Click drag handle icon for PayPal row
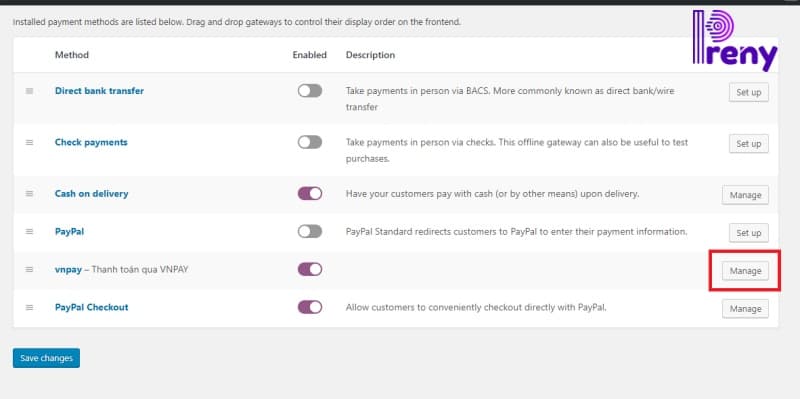The width and height of the screenshot is (800, 399). (x=30, y=232)
